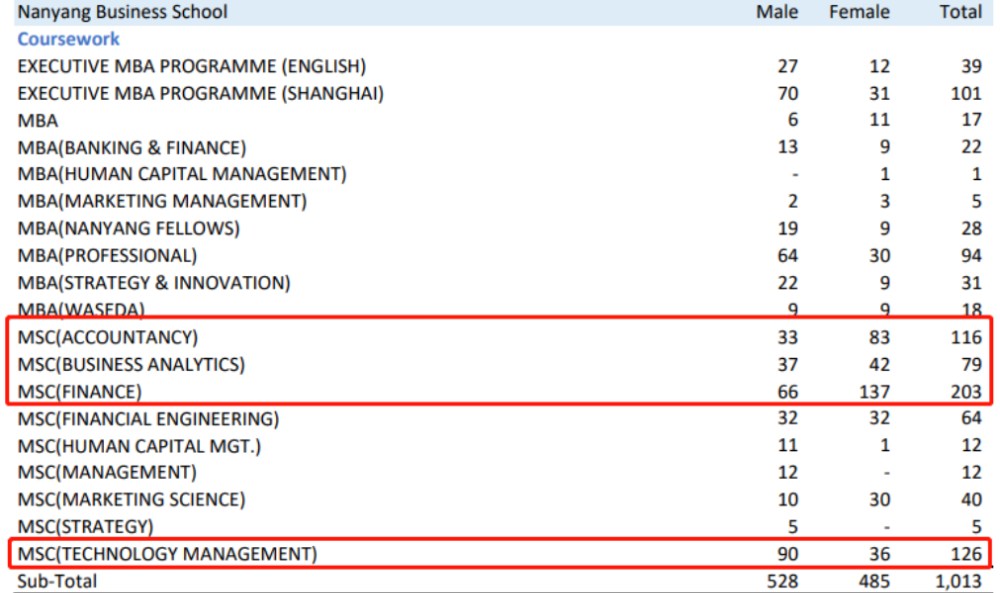Select the blue Coursework heading

(x=68, y=39)
